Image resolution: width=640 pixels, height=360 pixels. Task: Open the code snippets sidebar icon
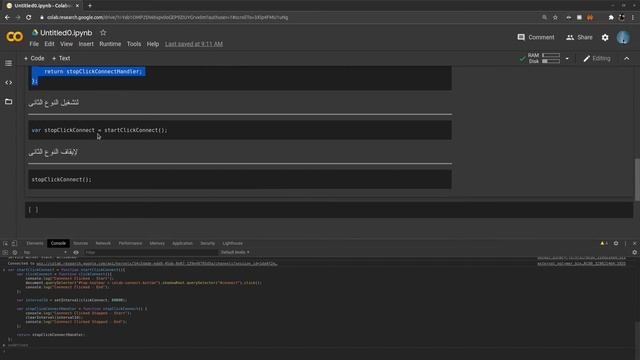pyautogui.click(x=9, y=82)
